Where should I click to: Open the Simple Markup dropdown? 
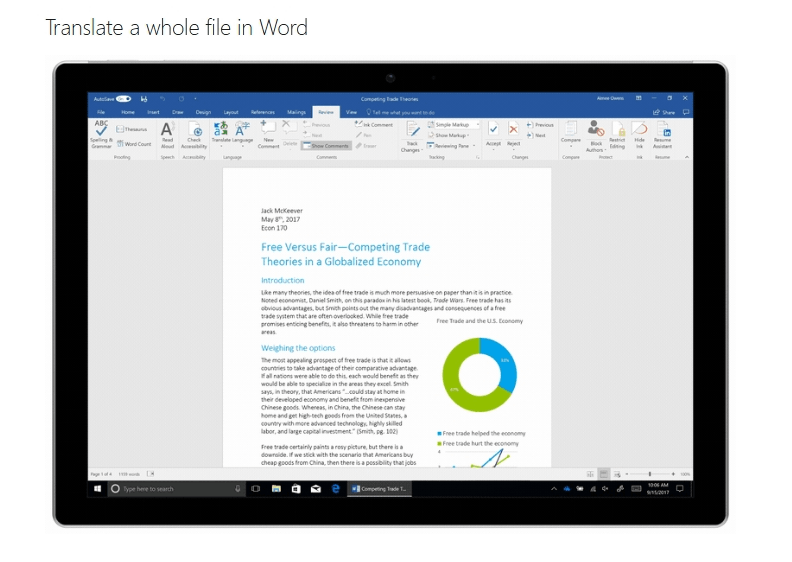tap(453, 124)
